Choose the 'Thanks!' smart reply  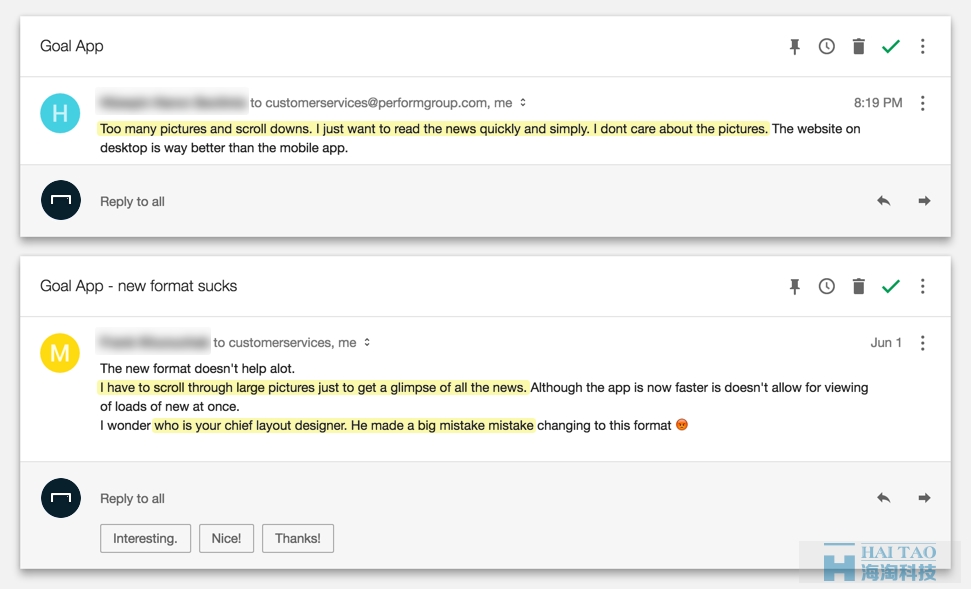[x=298, y=538]
